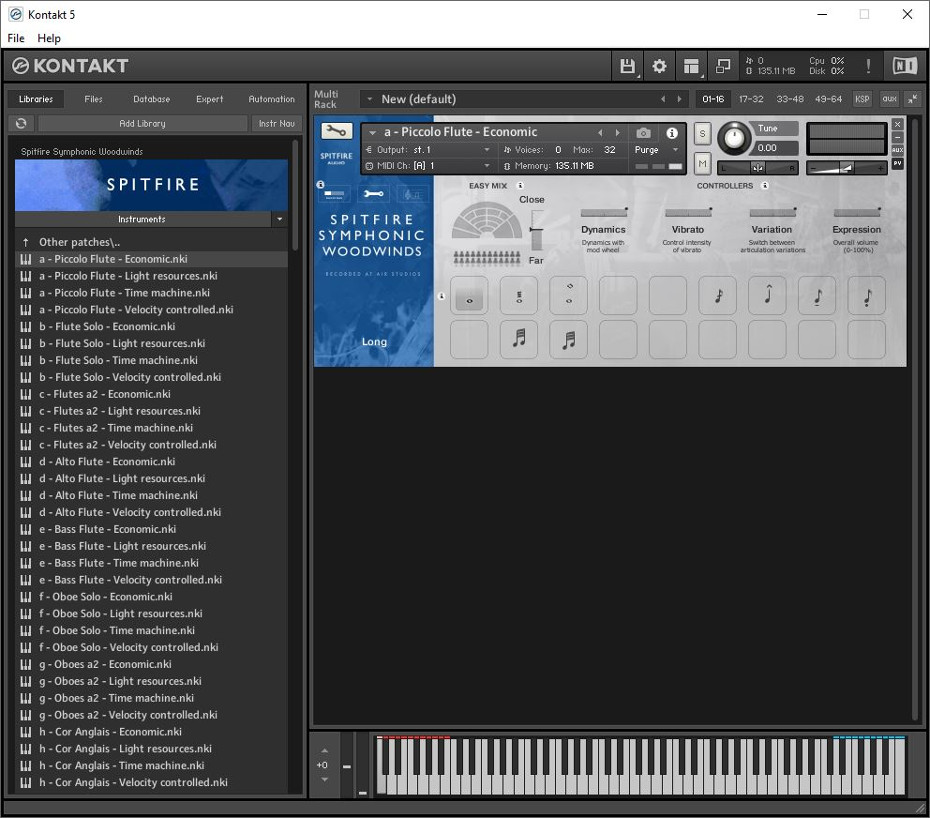Click the minimized view windows icon
Viewport: 930px width, 818px height.
point(723,66)
